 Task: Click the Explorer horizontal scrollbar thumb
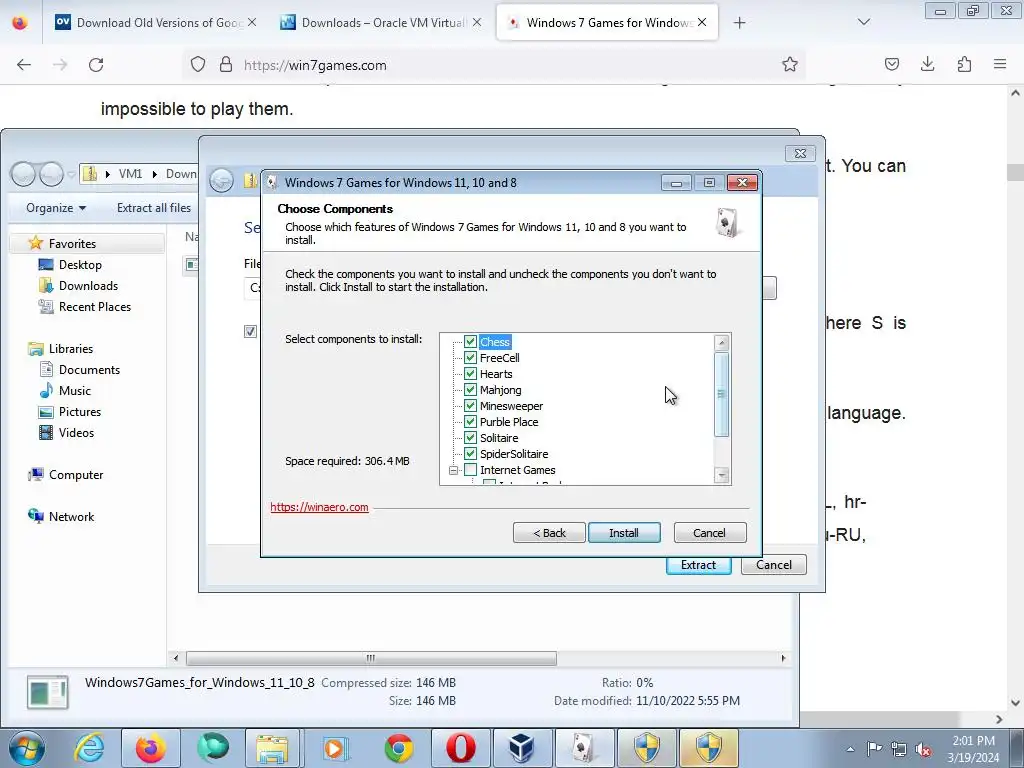pos(371,658)
